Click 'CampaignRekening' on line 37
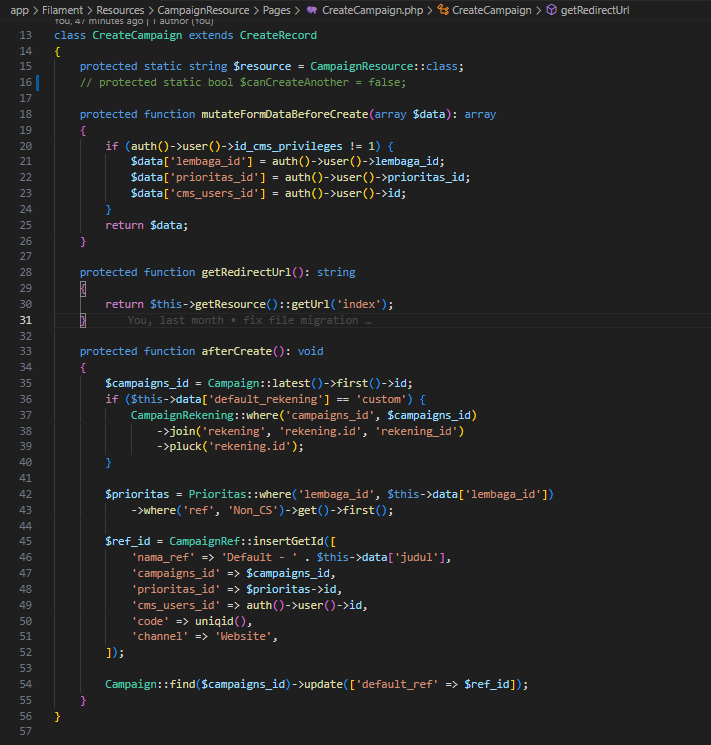711x745 pixels. point(182,415)
